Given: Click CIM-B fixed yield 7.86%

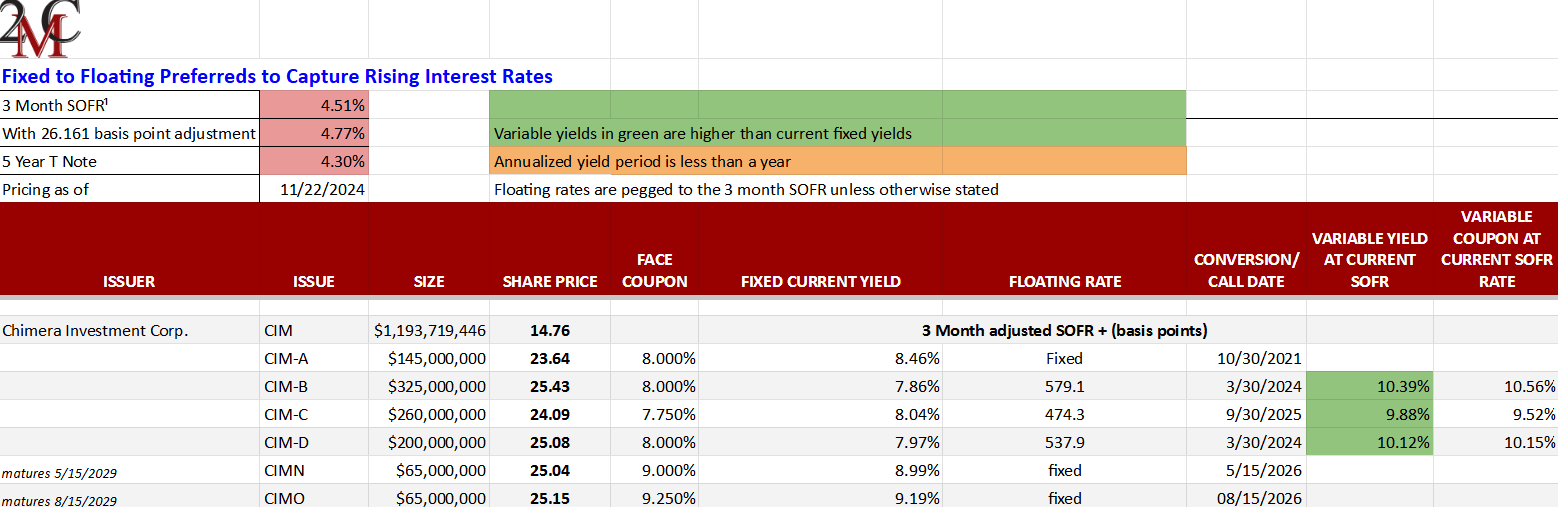Looking at the screenshot, I should [821, 386].
